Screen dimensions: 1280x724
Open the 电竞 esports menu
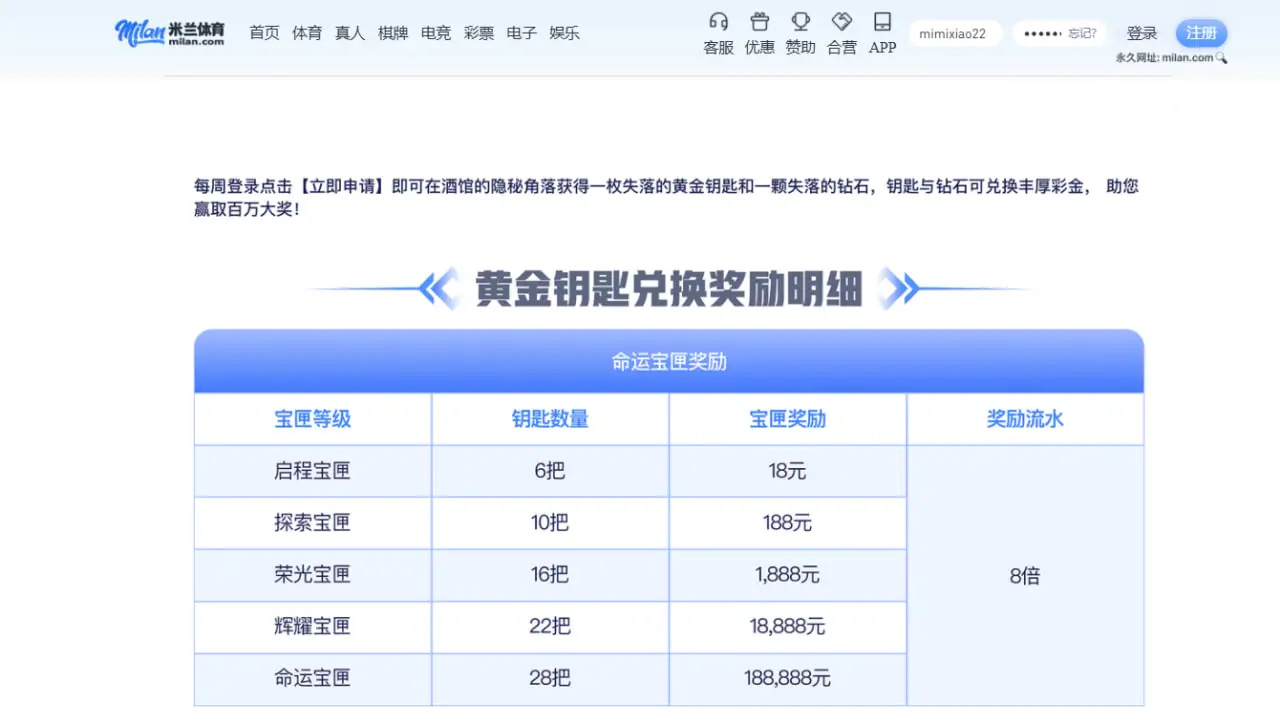click(435, 32)
